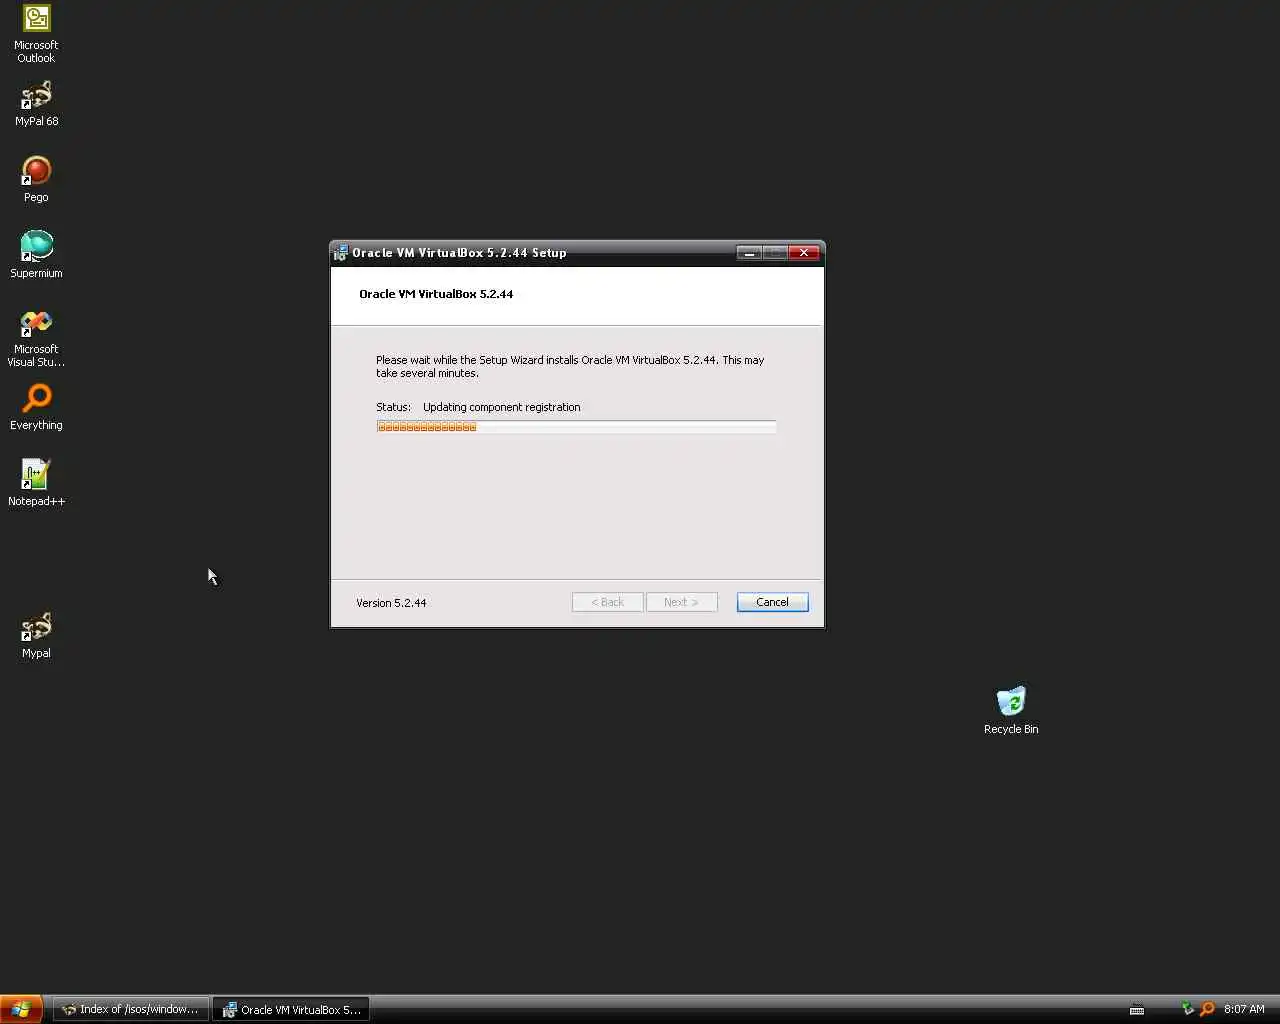Viewport: 1280px width, 1024px height.
Task: Select the Everything search desktop icon
Action: pyautogui.click(x=36, y=407)
